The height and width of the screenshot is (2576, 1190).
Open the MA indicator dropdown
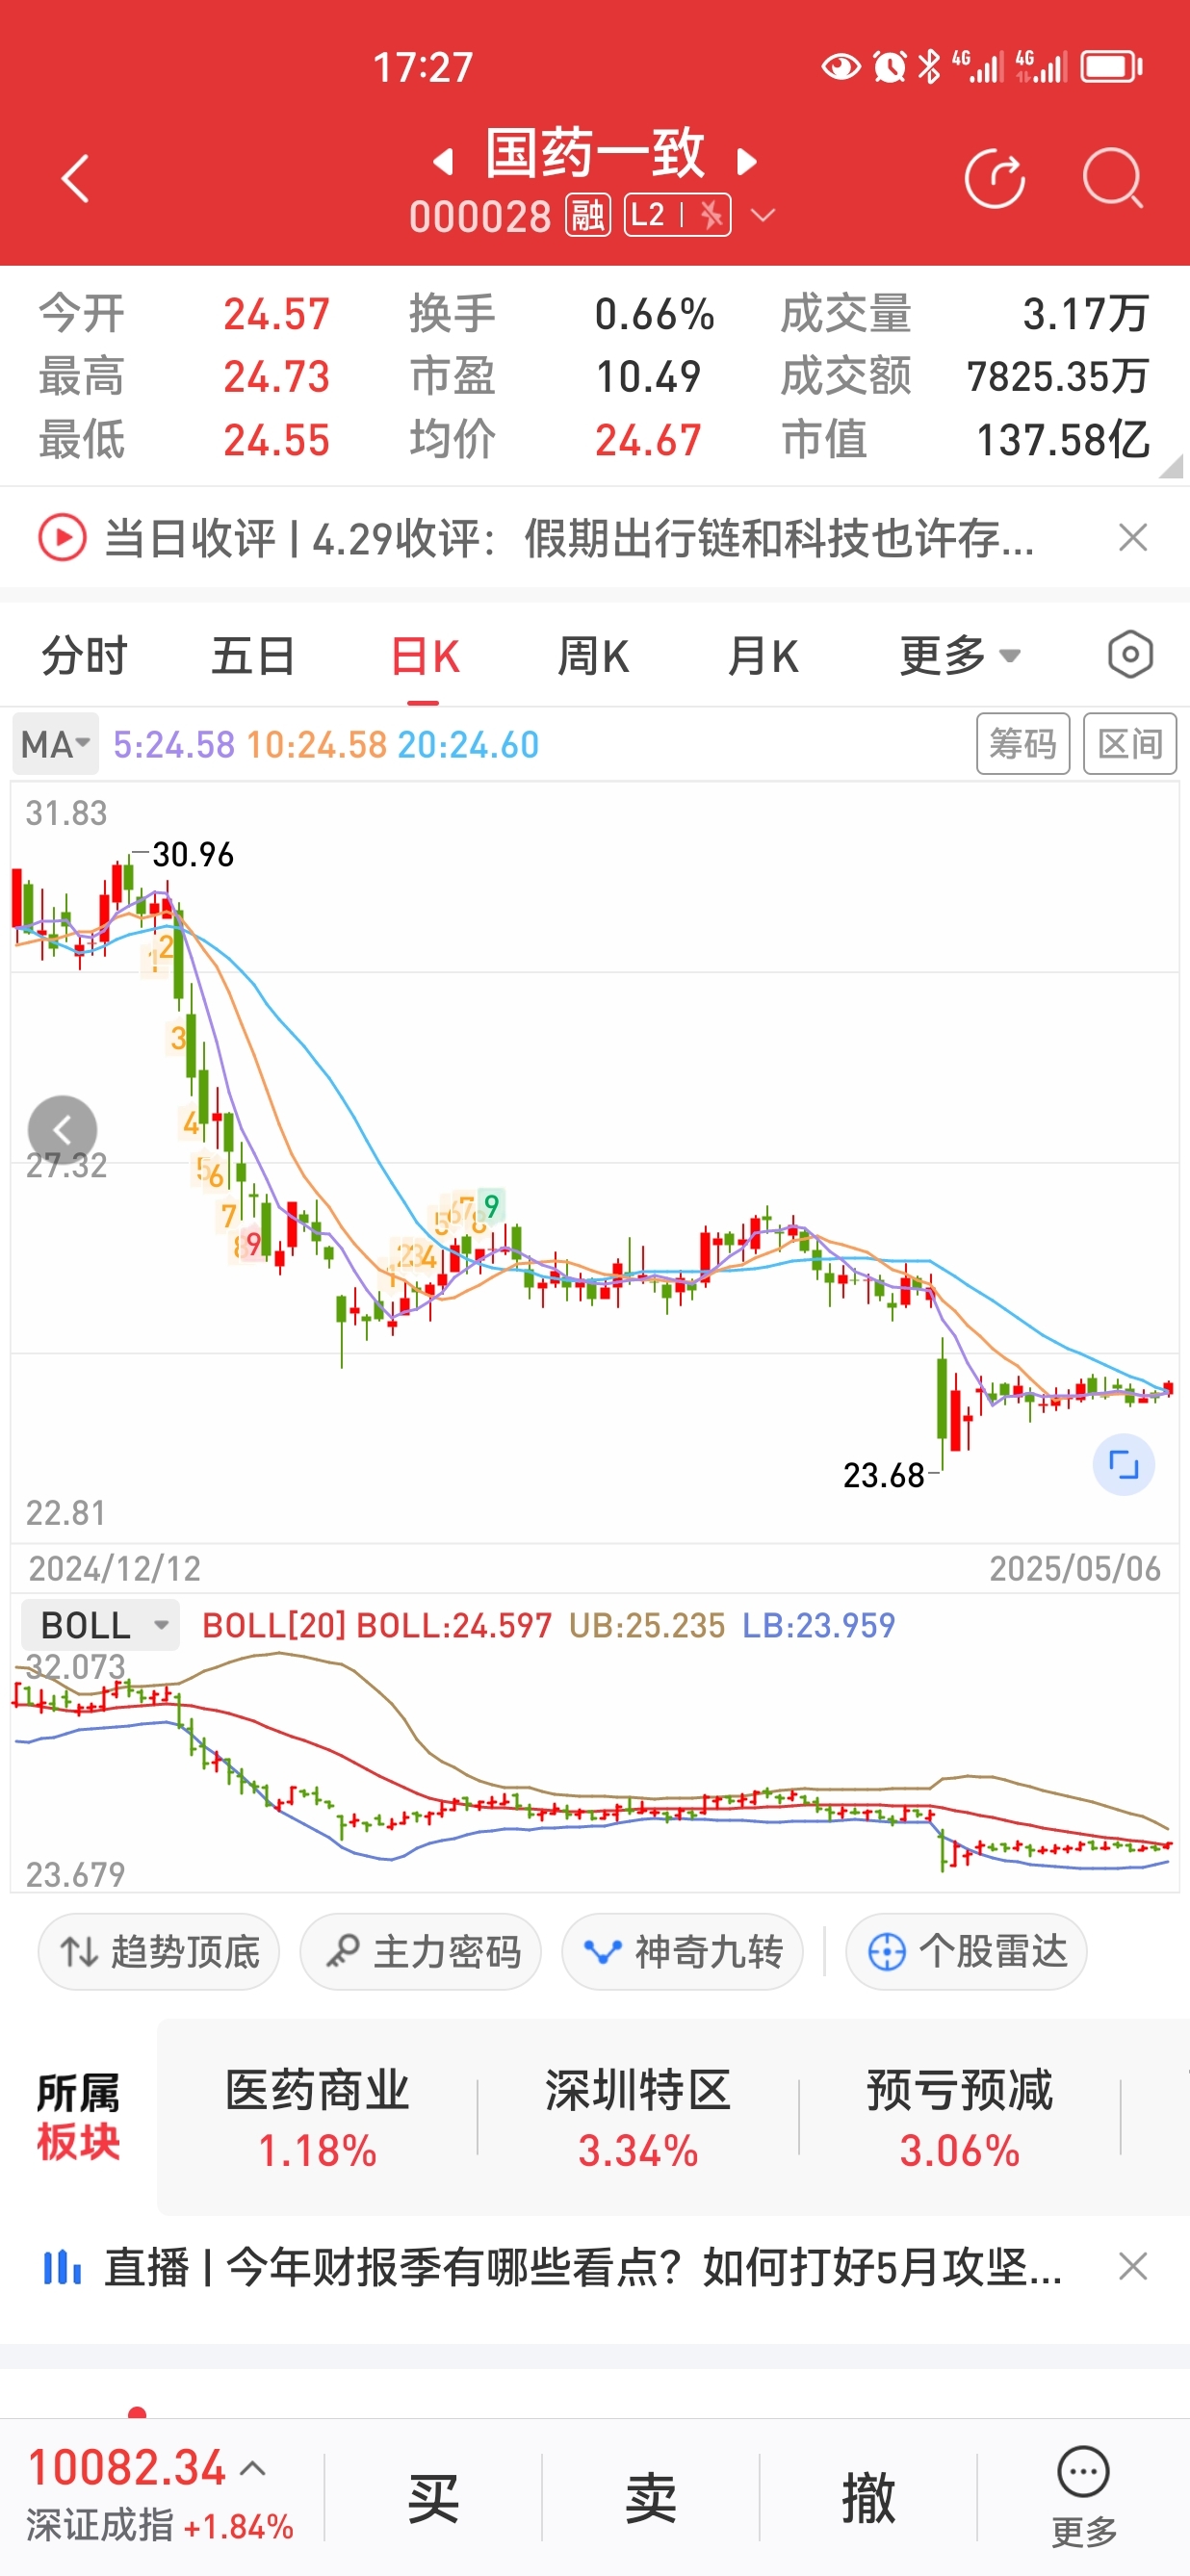tap(56, 744)
